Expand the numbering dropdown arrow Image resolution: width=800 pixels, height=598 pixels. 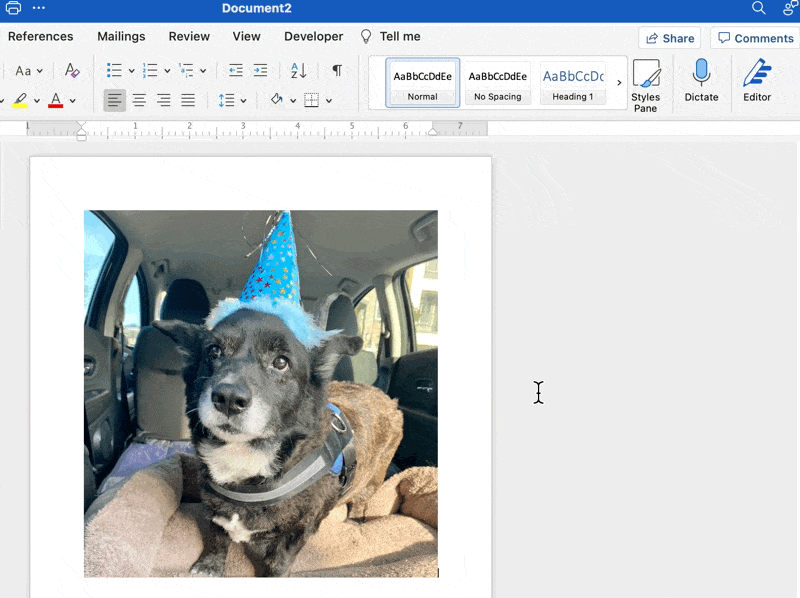pyautogui.click(x=167, y=71)
